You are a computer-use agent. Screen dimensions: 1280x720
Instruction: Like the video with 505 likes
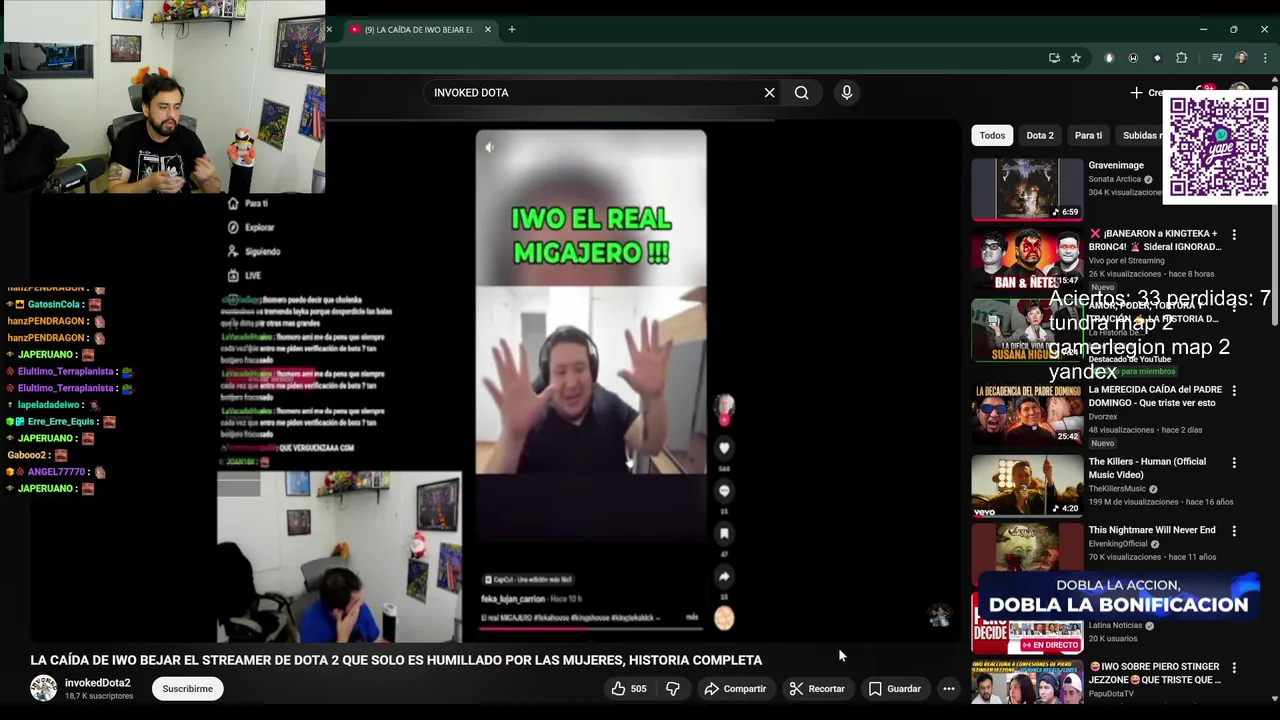coord(629,688)
